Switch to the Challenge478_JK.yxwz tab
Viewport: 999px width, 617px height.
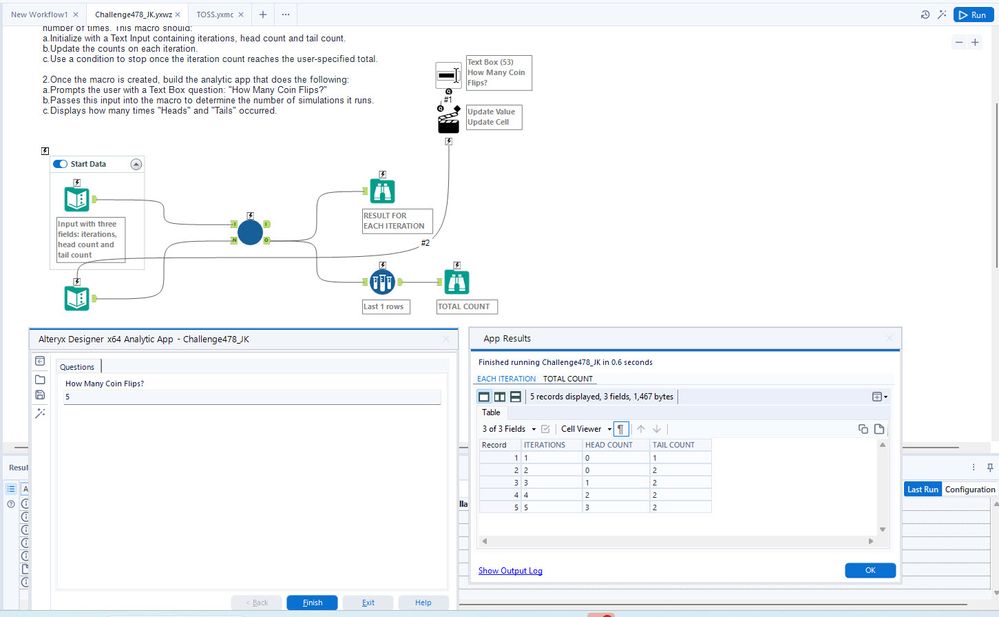click(133, 14)
